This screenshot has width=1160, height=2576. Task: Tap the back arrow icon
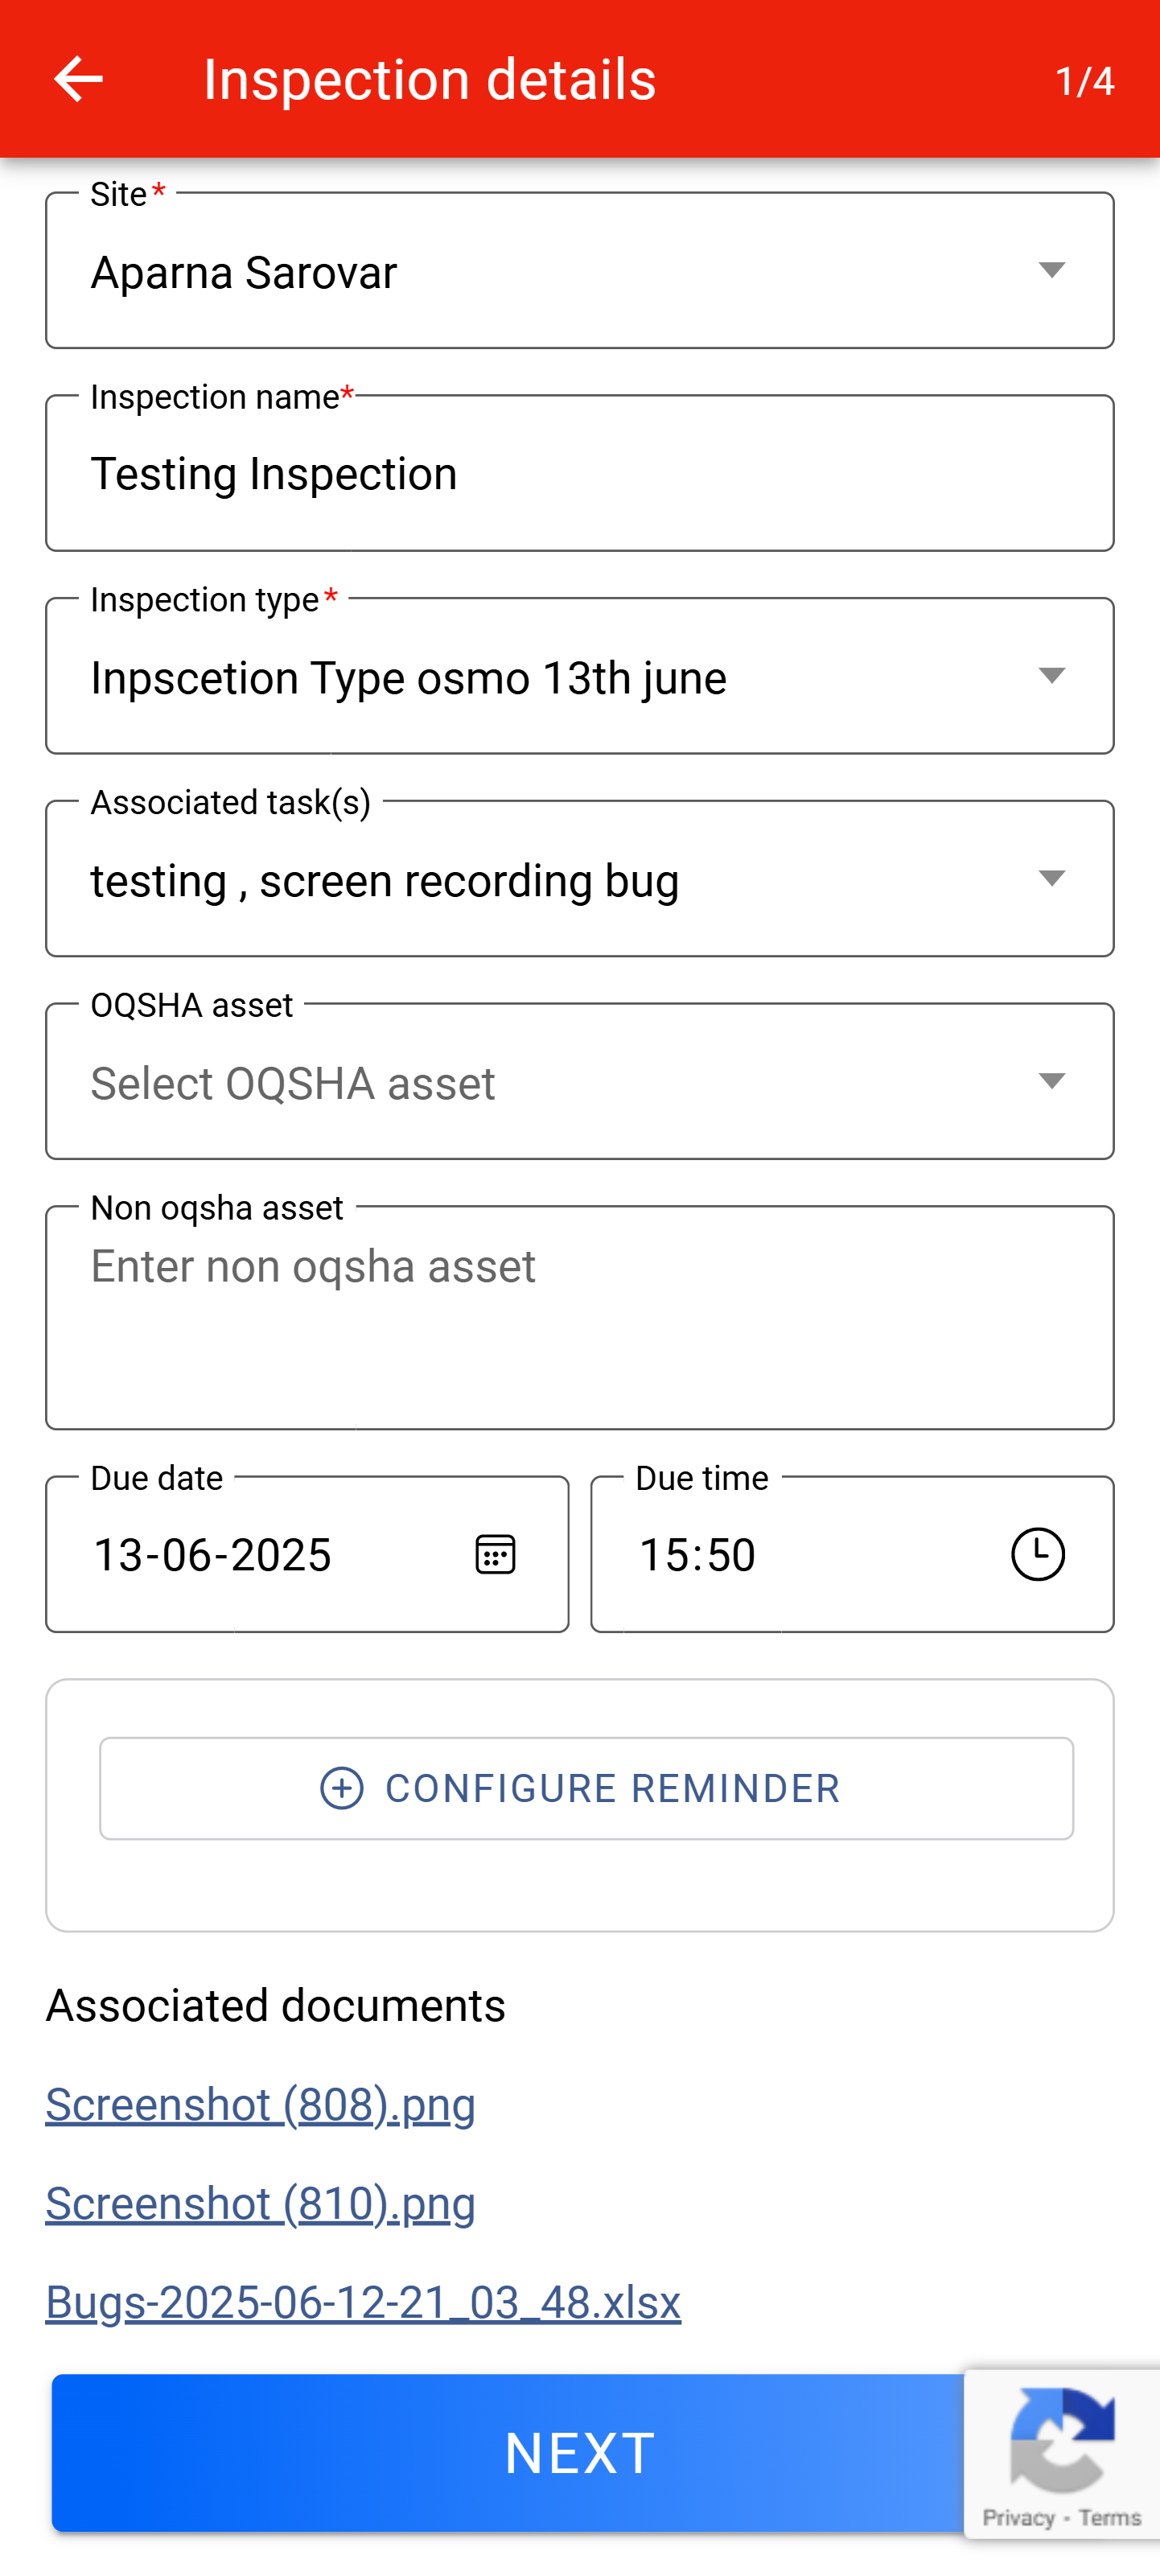coord(78,79)
